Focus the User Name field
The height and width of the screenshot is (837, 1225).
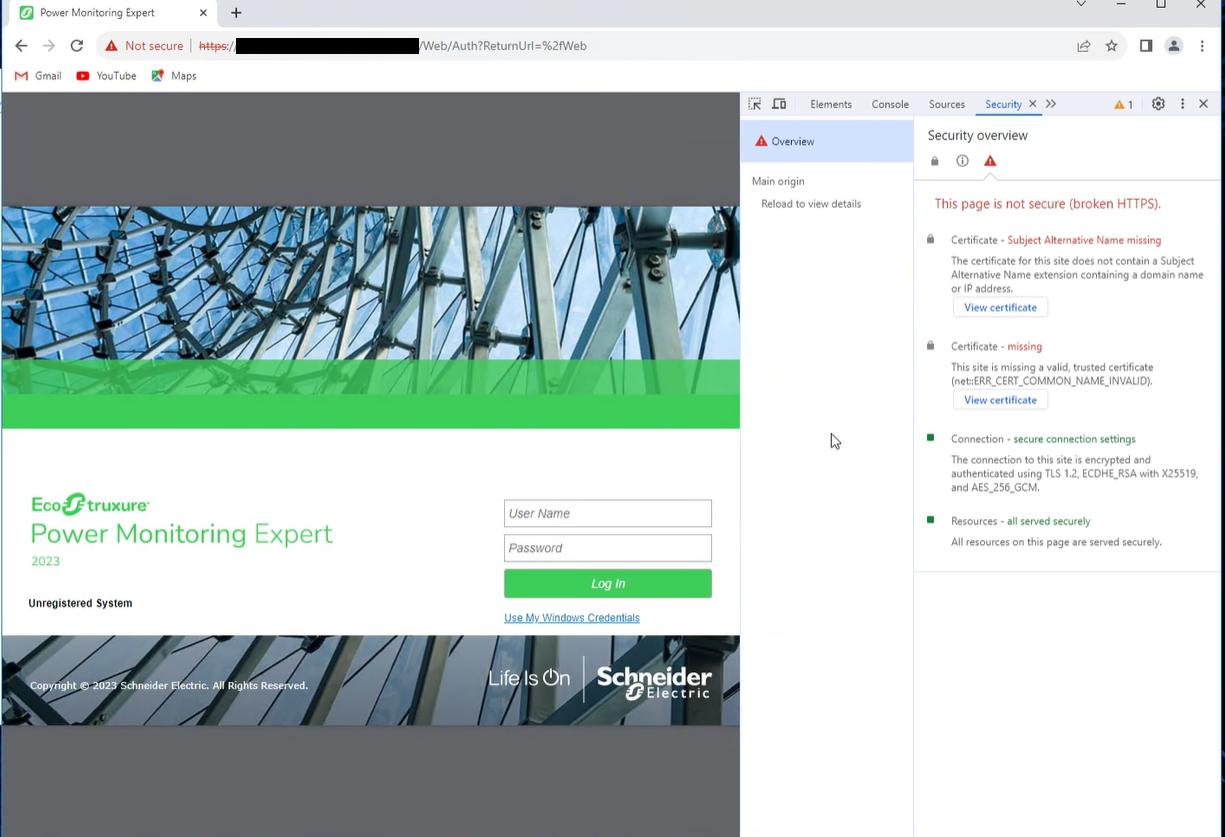[x=608, y=513]
